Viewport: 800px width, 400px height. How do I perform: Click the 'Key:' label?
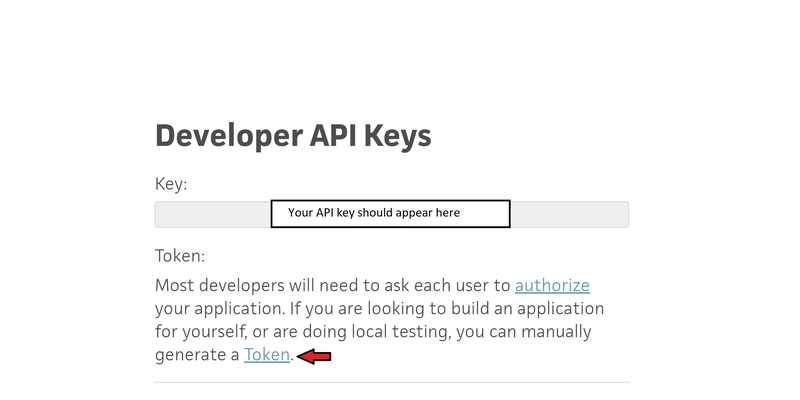171,184
